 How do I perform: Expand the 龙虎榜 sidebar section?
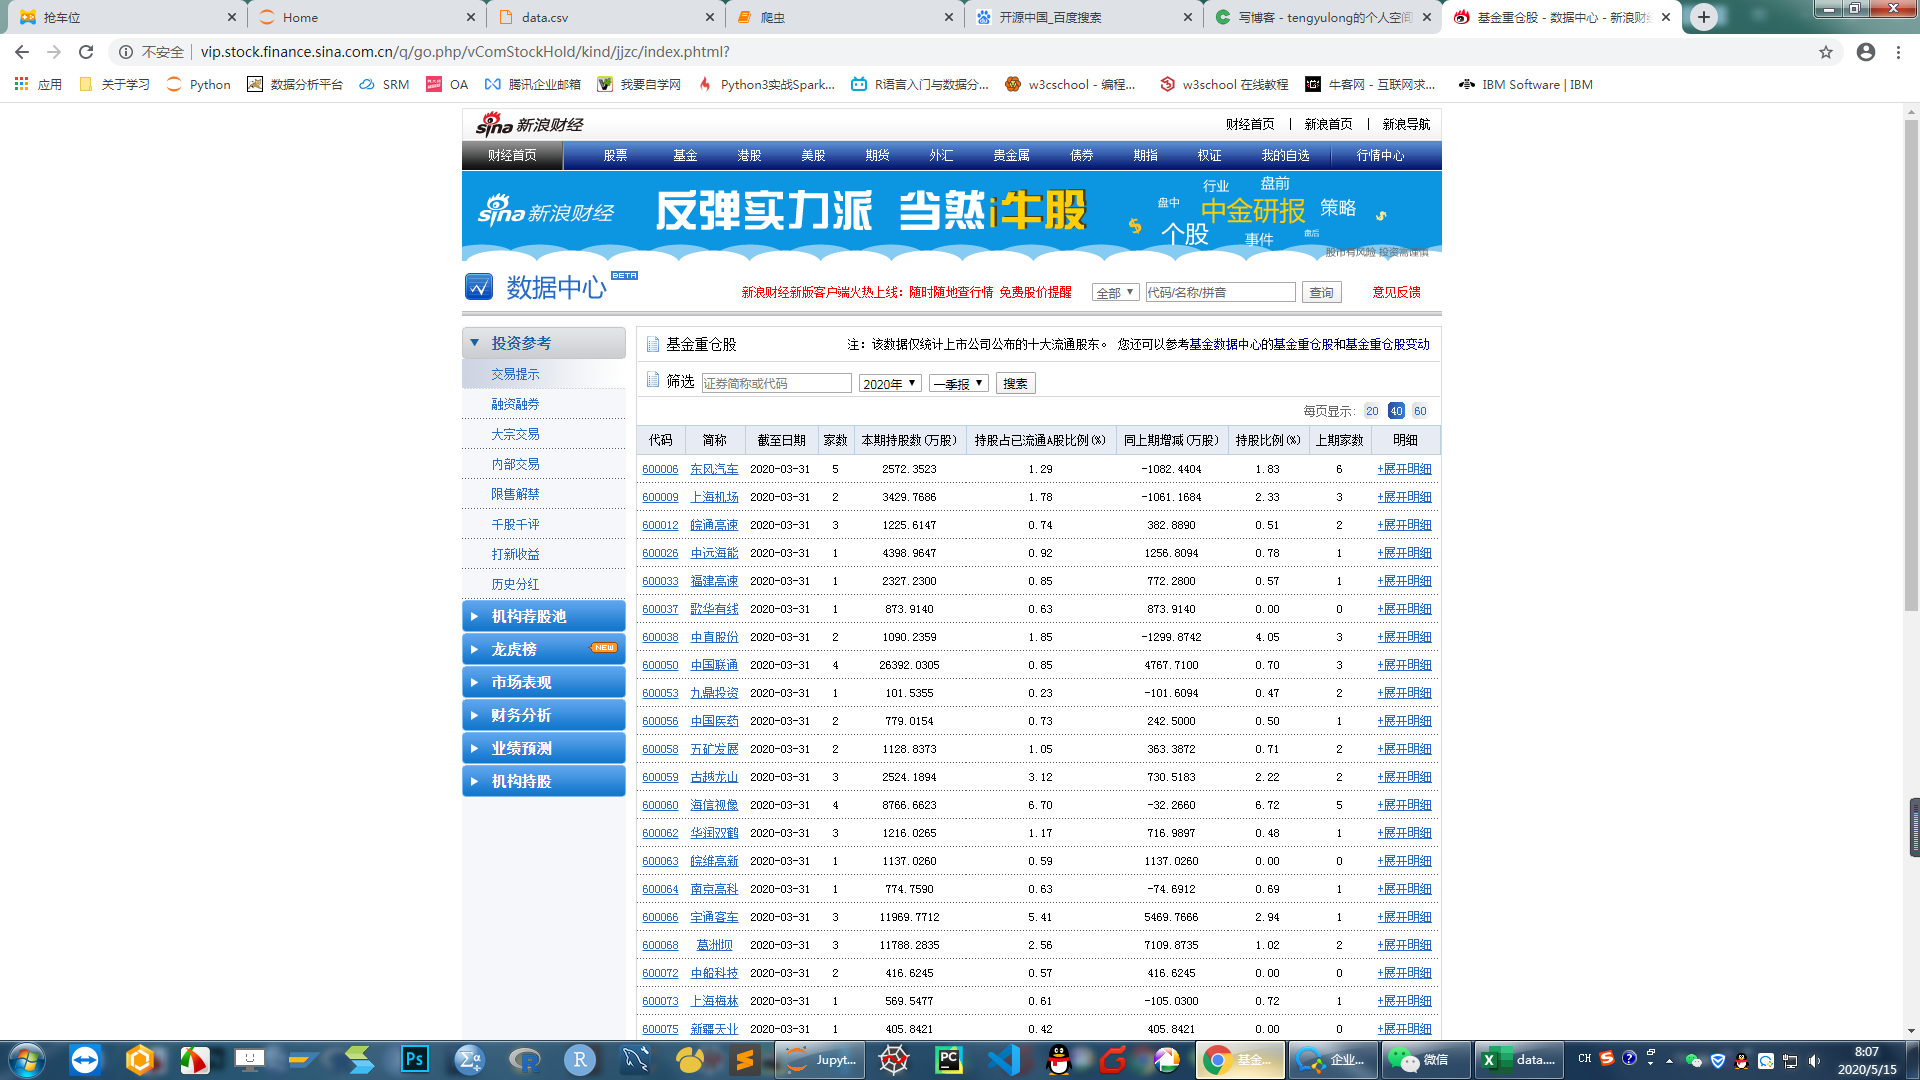click(544, 649)
